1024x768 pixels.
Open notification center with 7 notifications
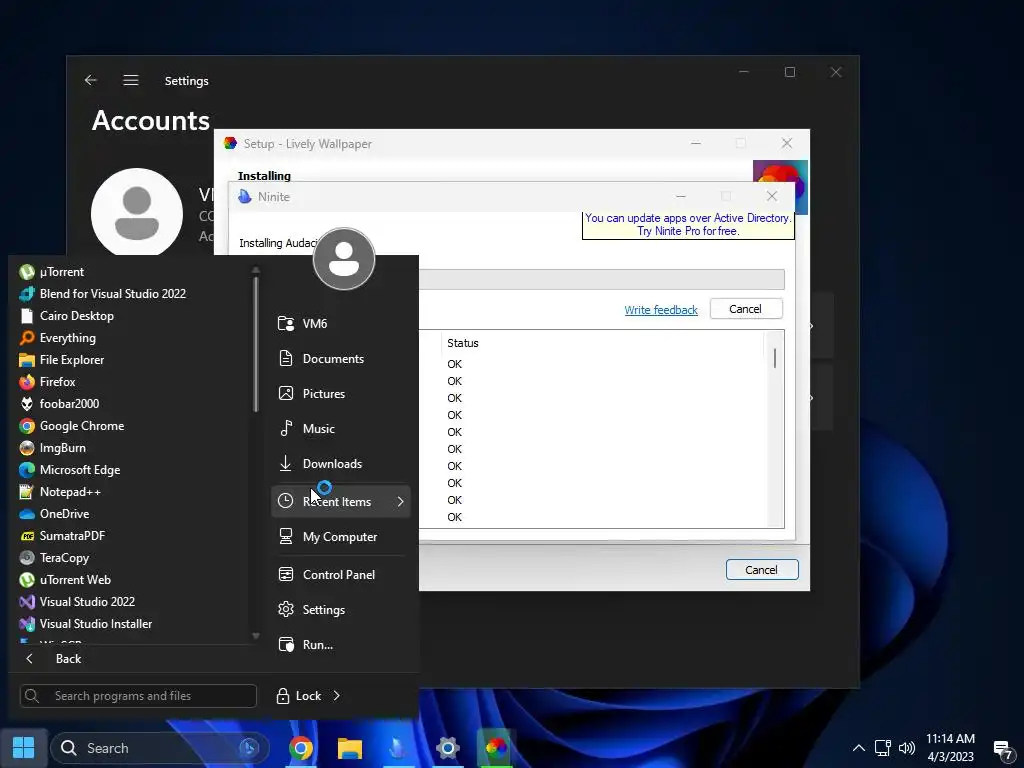[x=1003, y=749]
